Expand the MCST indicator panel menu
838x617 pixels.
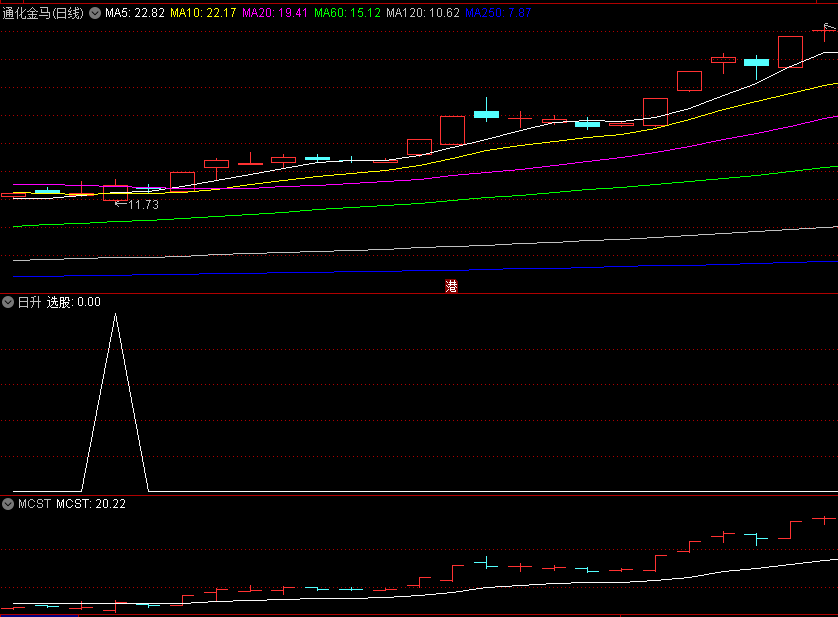[x=8, y=504]
